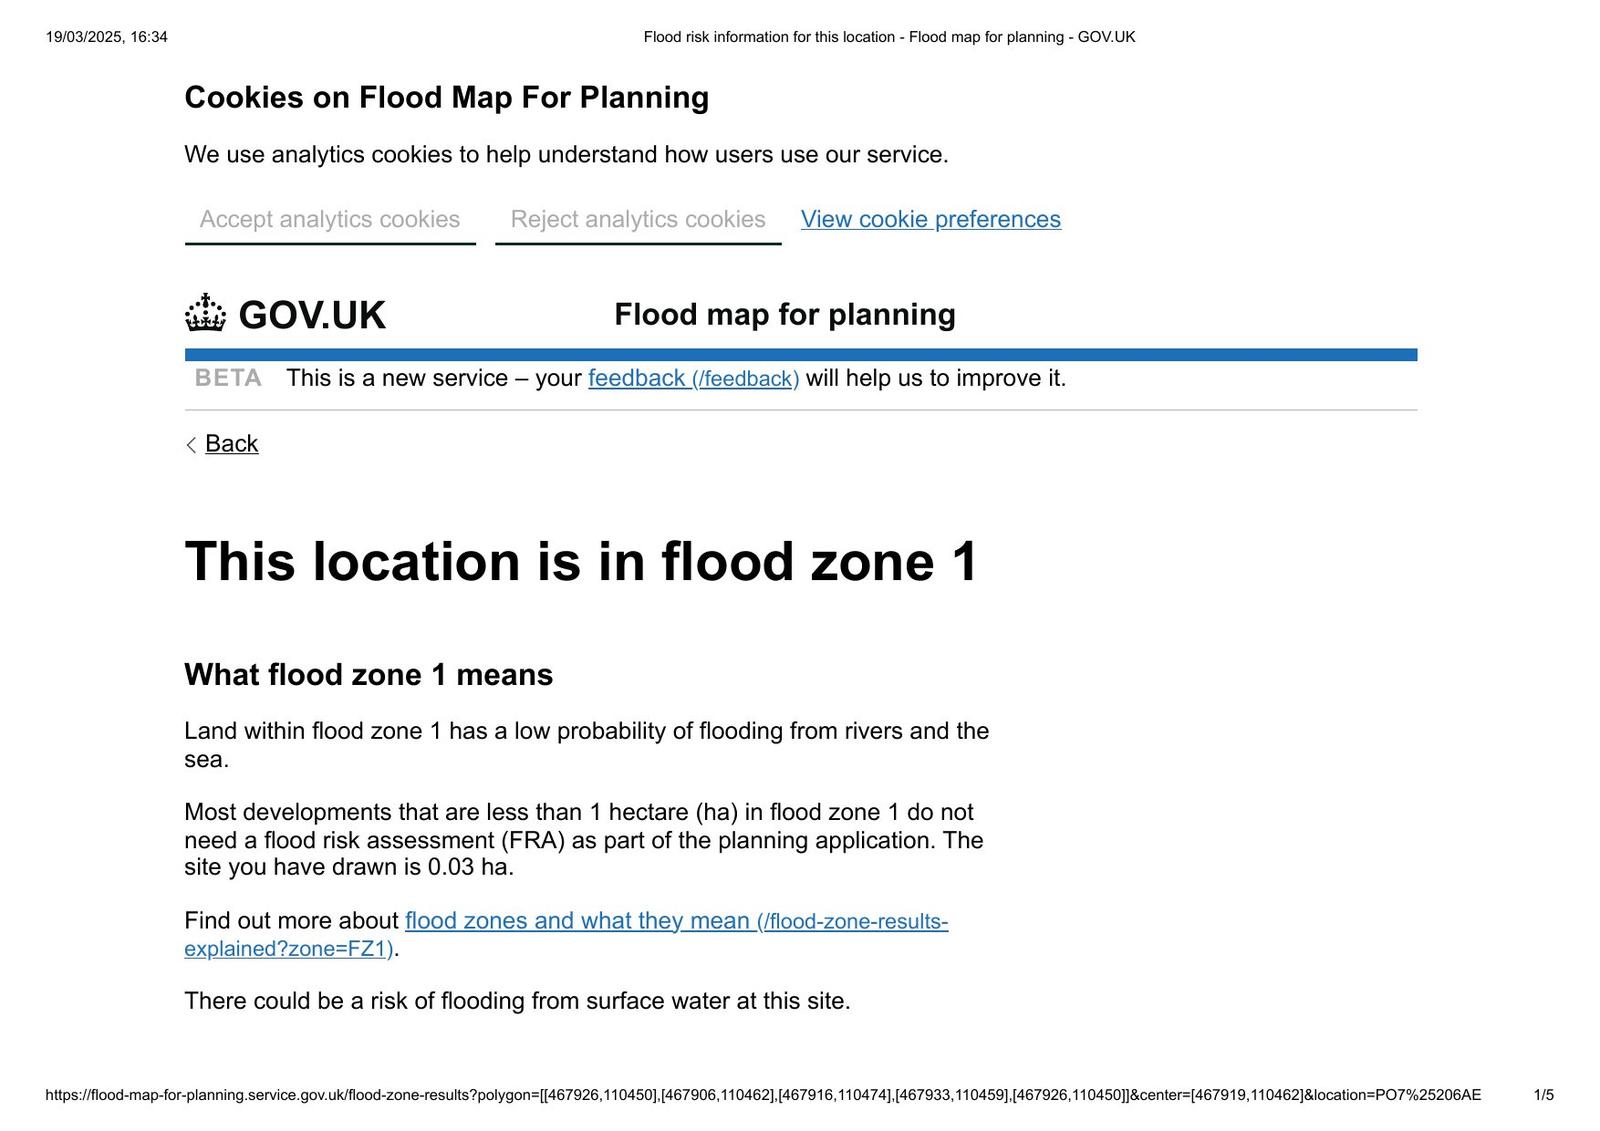This screenshot has height=1131, width=1600.
Task: Click the GOV.UK logo text
Action: tap(311, 316)
